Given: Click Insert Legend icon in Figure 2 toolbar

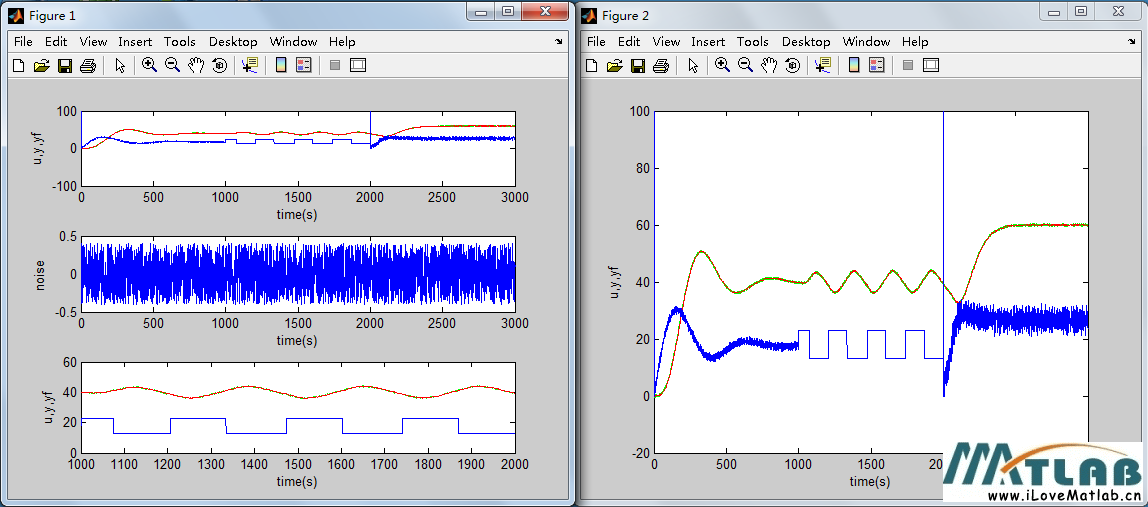Looking at the screenshot, I should (x=877, y=66).
